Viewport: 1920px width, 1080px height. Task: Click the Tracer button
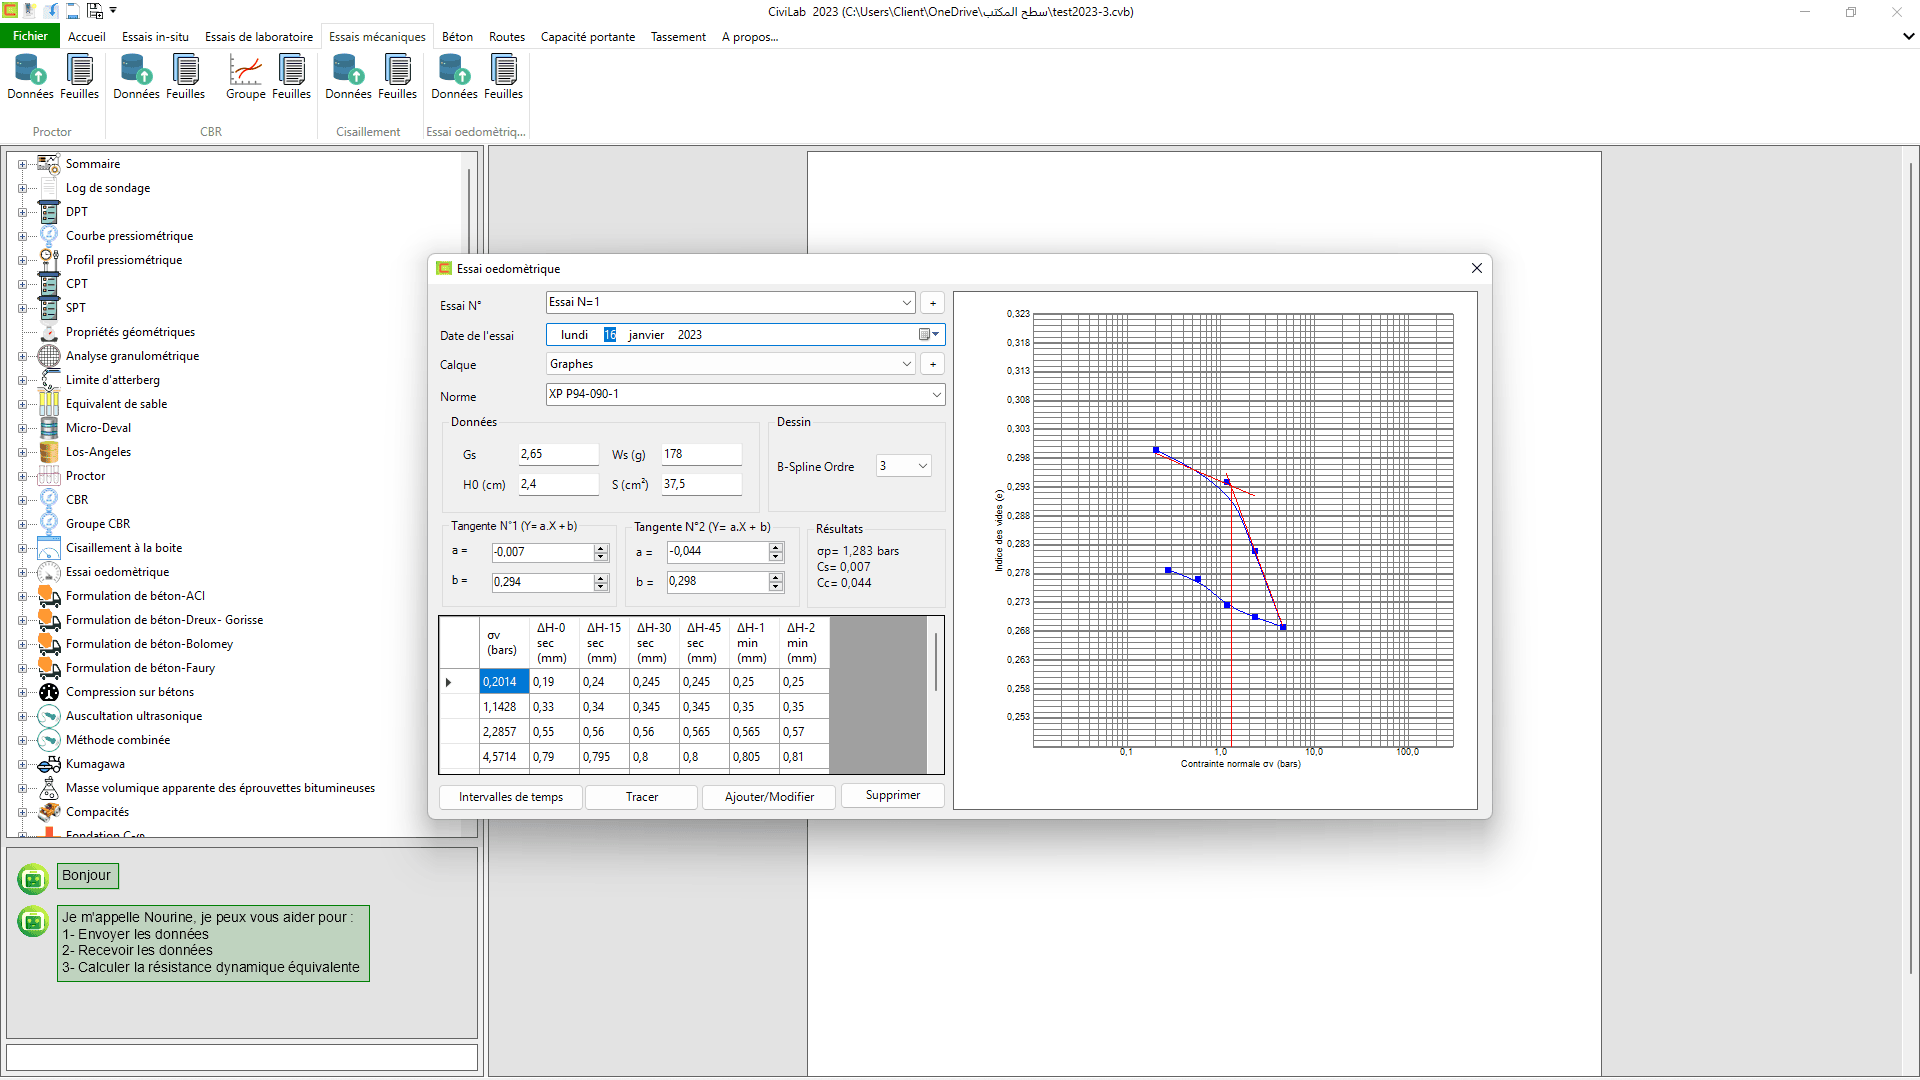(642, 797)
